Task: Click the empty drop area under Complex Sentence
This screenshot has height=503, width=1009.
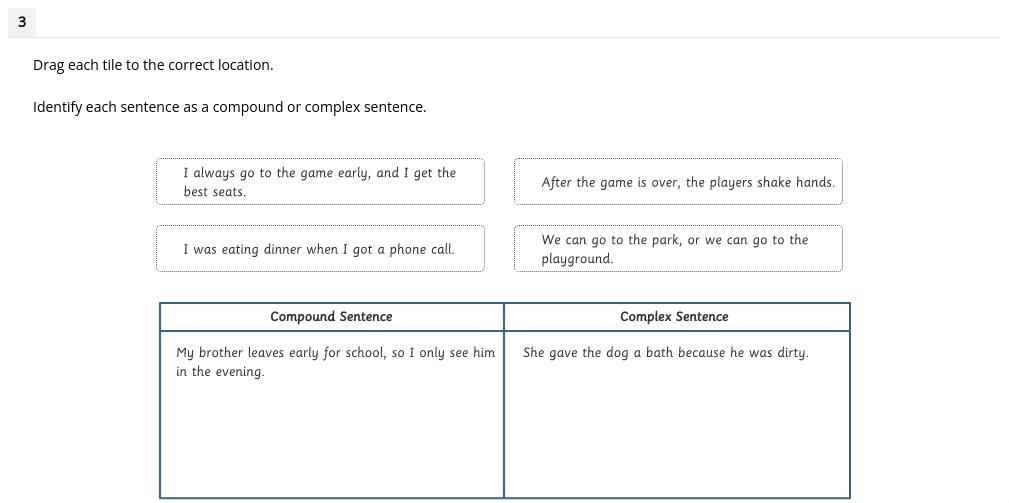Action: pos(676,430)
